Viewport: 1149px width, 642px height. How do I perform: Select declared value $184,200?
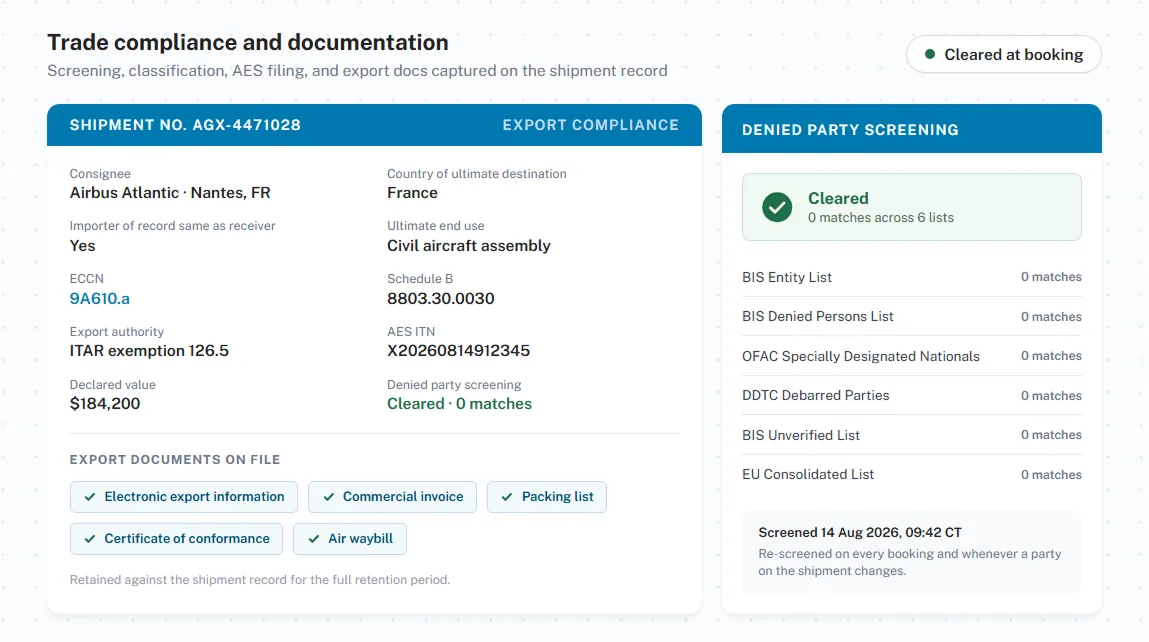105,404
